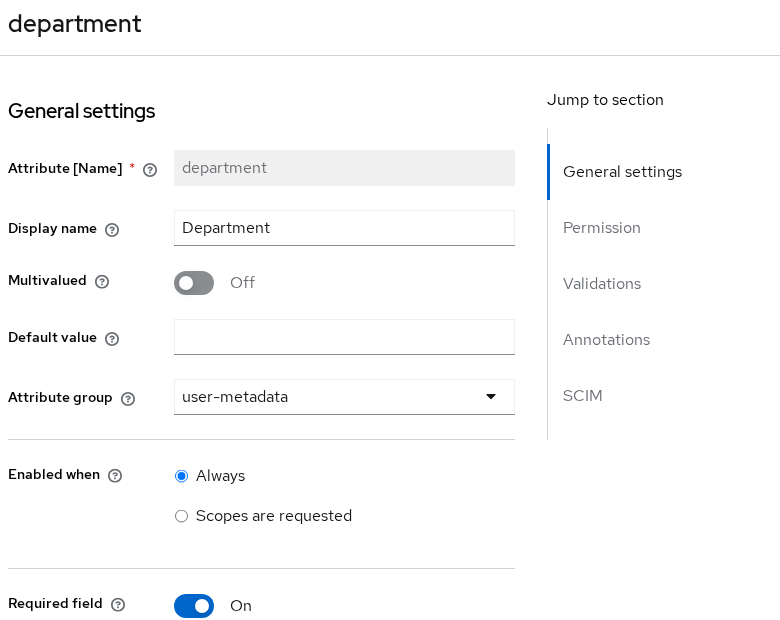Open the Display name help icon
Viewport: 780px width, 620px height.
(x=112, y=230)
